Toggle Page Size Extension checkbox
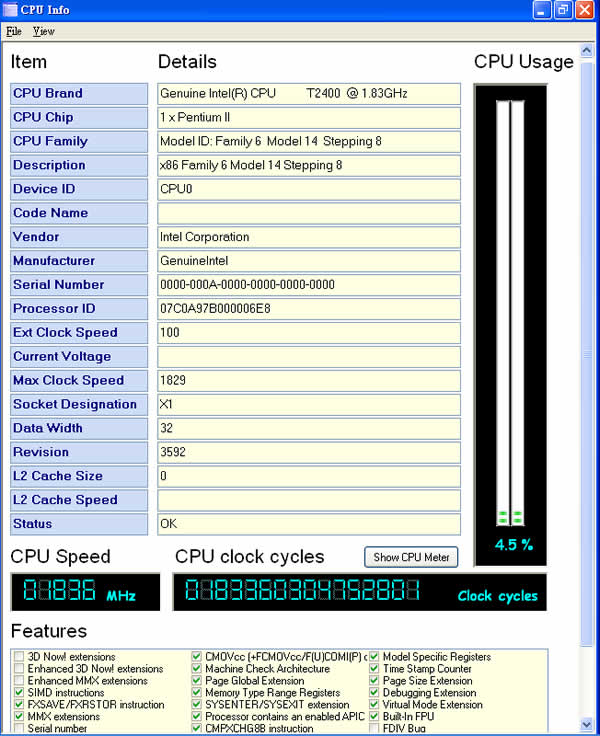 coord(374,680)
